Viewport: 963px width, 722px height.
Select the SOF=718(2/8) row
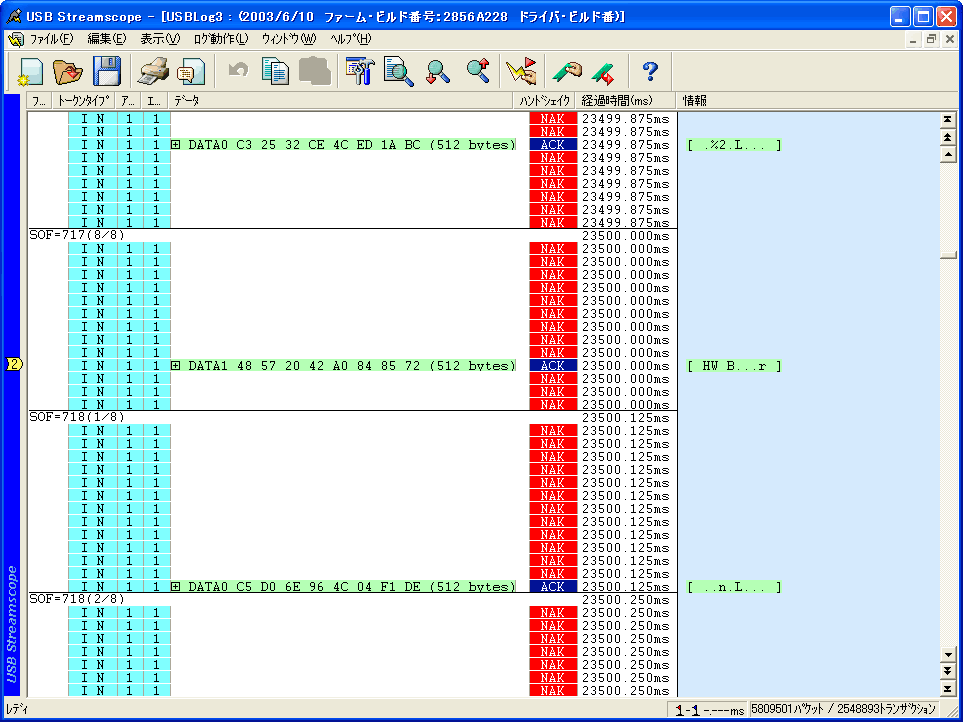[353, 599]
